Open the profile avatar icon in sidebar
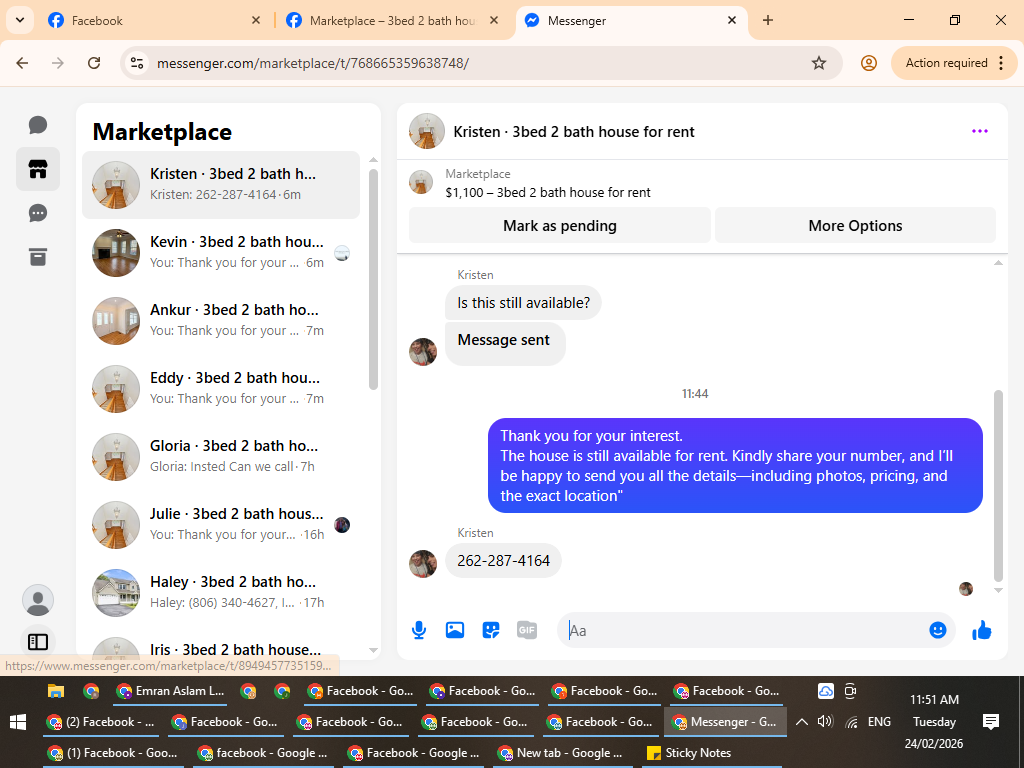Screen dimensions: 1024x768 [38, 600]
